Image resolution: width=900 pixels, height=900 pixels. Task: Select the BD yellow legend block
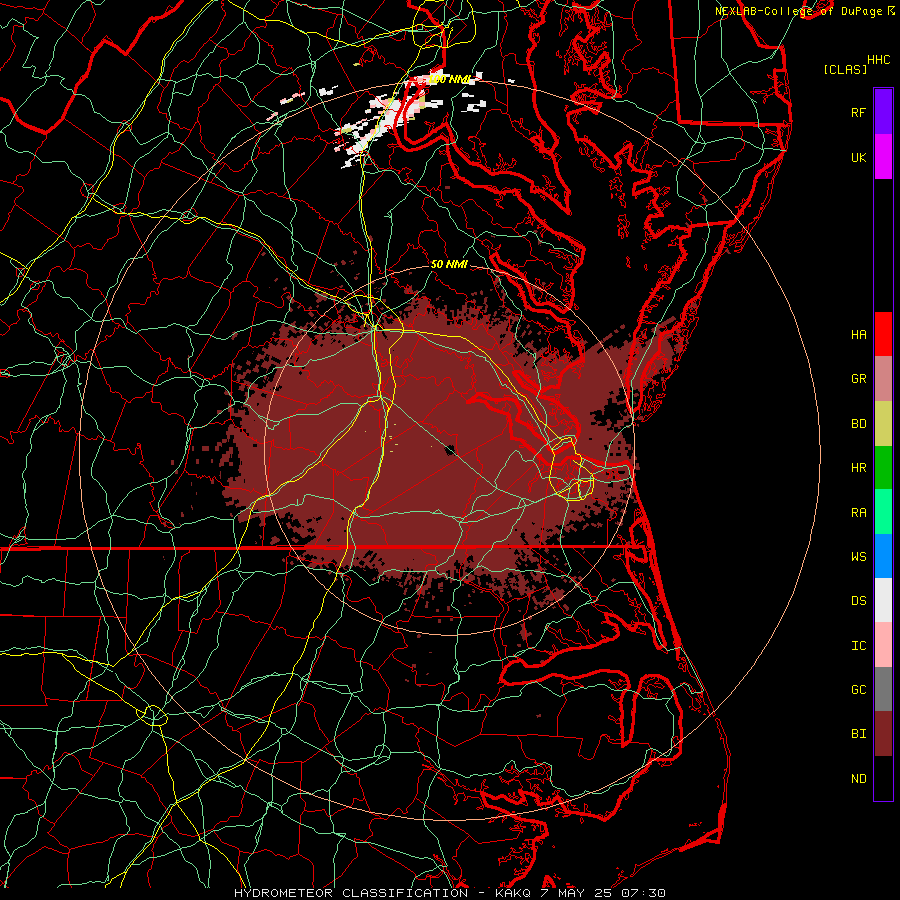pos(883,424)
